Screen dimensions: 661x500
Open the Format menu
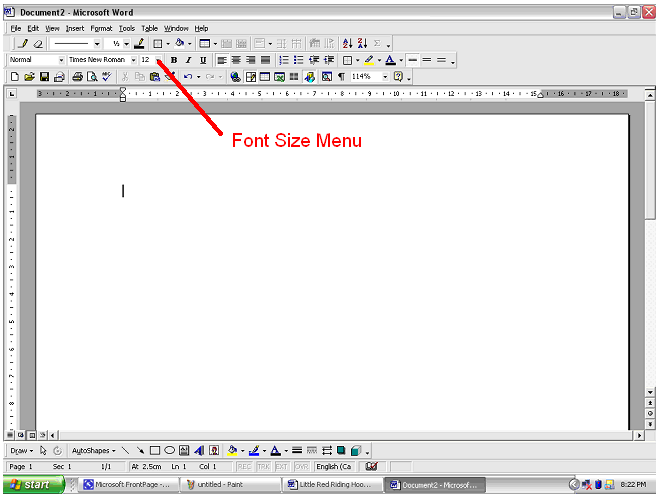[101, 28]
